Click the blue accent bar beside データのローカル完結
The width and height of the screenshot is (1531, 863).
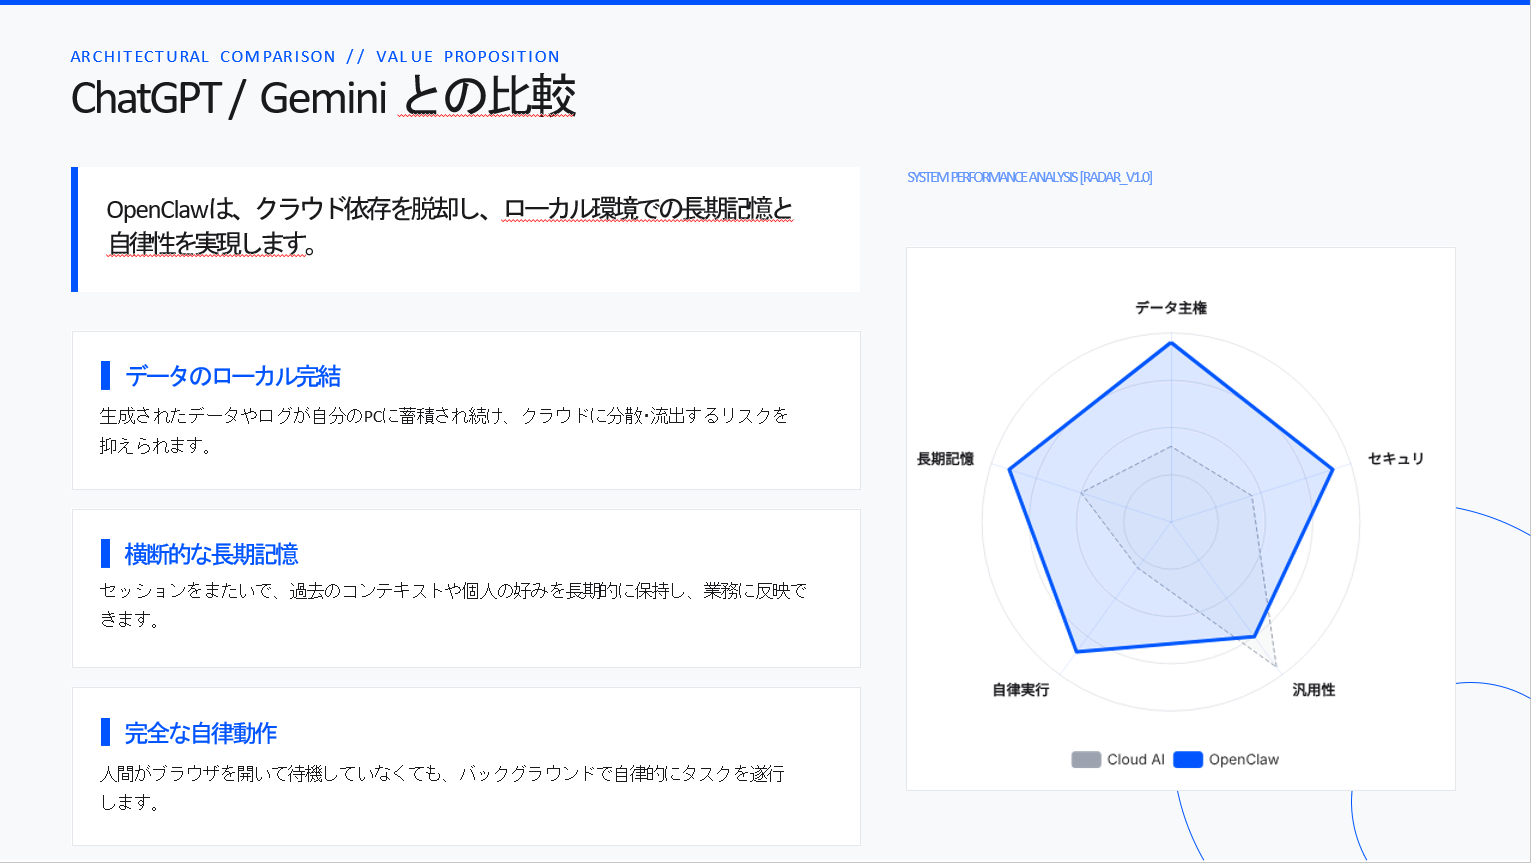[x=105, y=376]
